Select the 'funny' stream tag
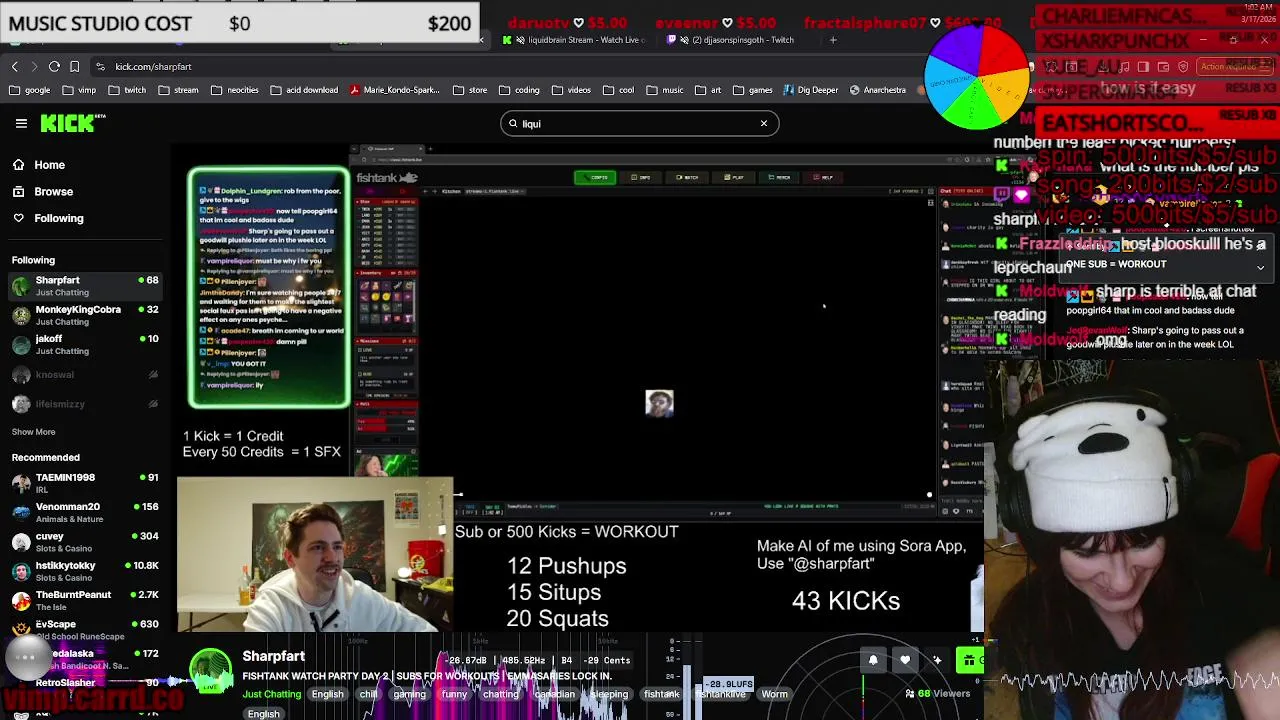This screenshot has width=1280, height=720. pyautogui.click(x=454, y=694)
